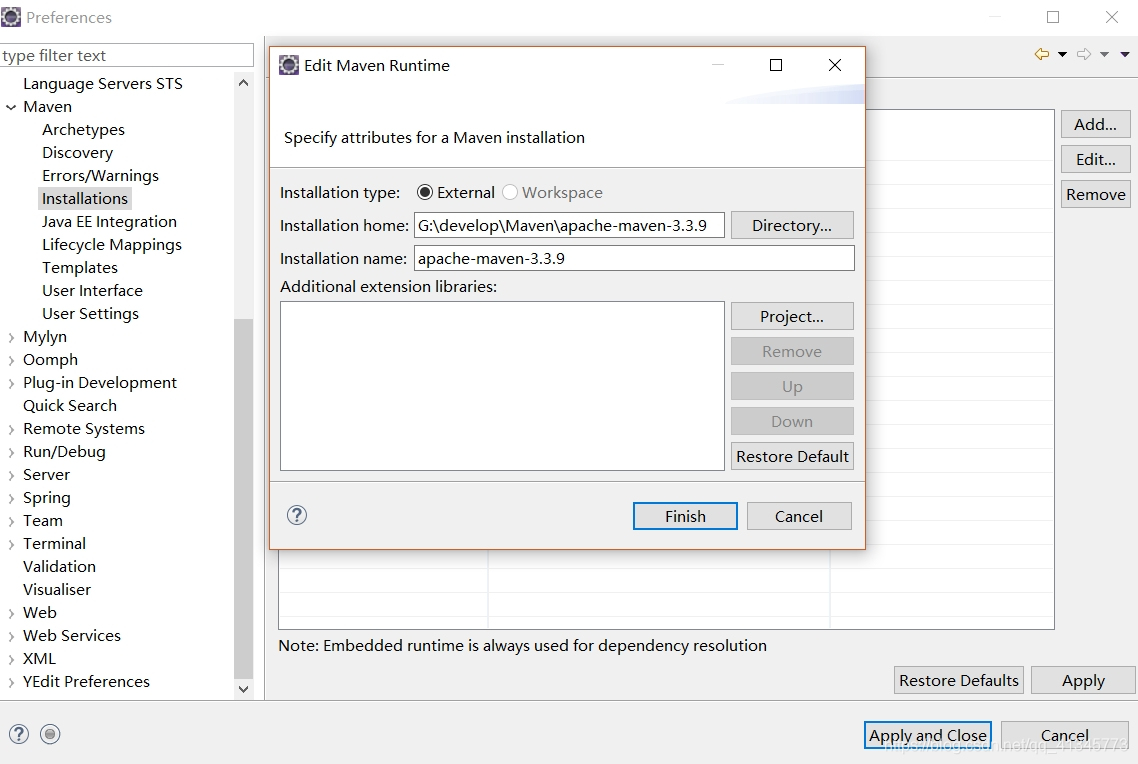Click the record/import preferences circle icon
The height and width of the screenshot is (764, 1138).
coord(50,734)
